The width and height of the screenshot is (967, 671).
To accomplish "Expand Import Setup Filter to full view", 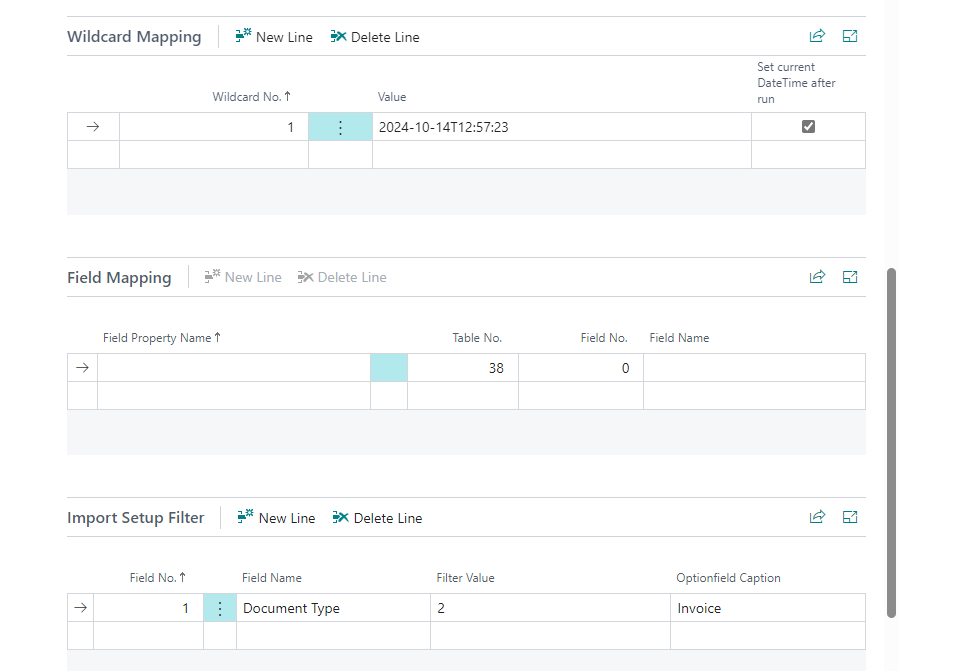I will pos(850,517).
